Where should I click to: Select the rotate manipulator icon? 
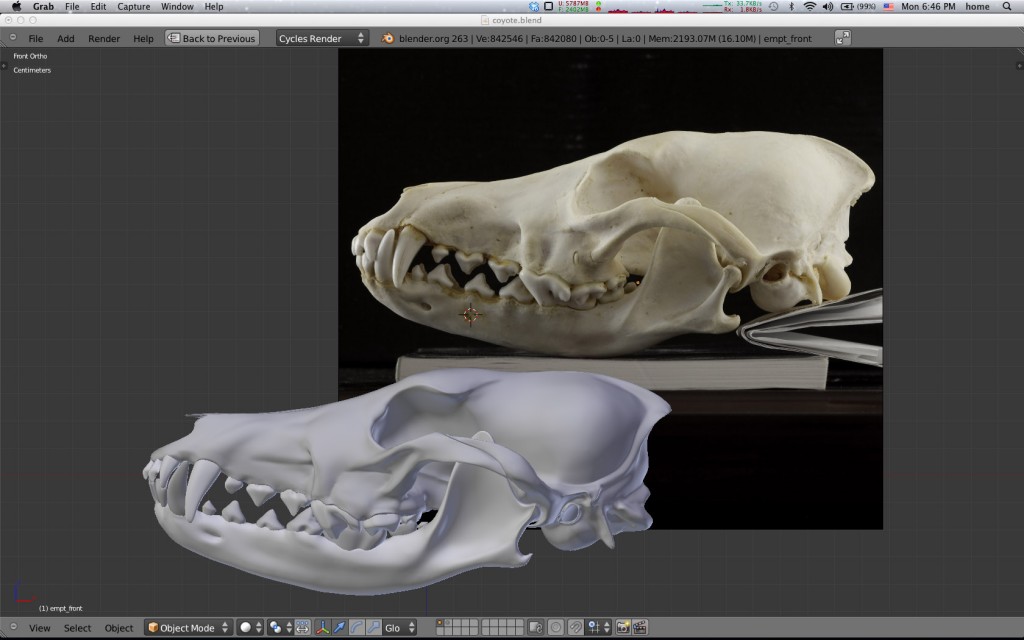358,628
